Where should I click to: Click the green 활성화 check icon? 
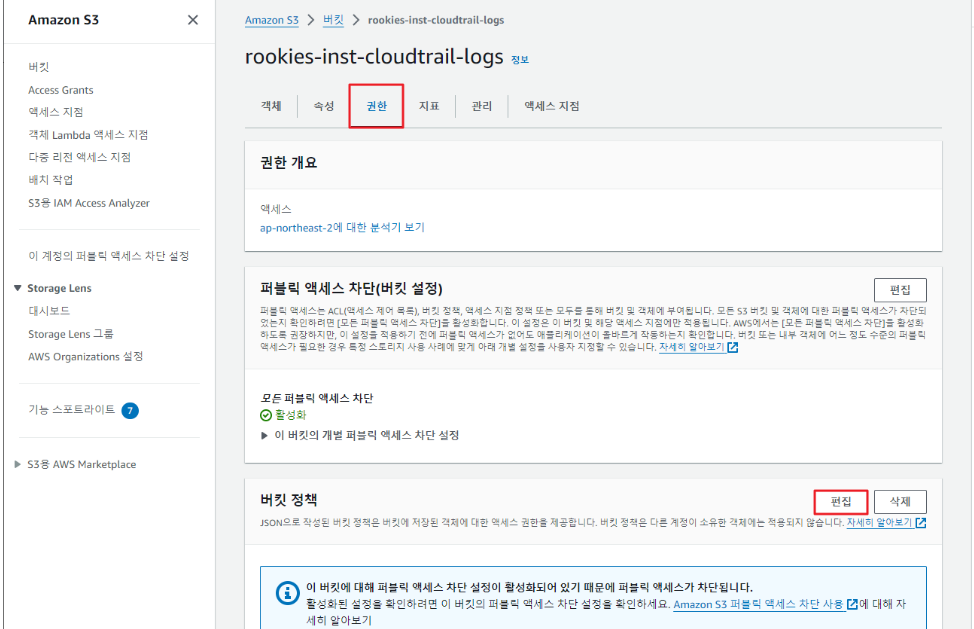coord(266,415)
